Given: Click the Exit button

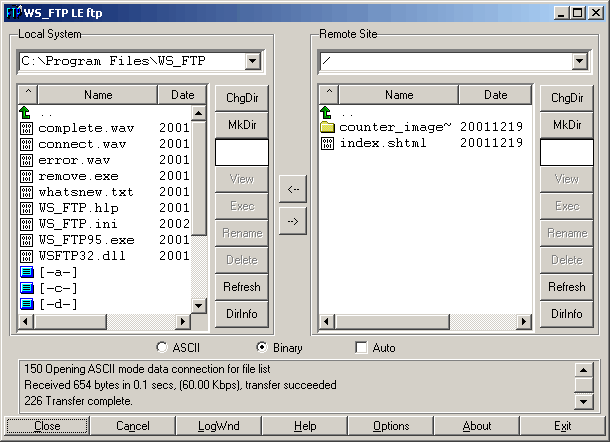Looking at the screenshot, I should (x=563, y=426).
